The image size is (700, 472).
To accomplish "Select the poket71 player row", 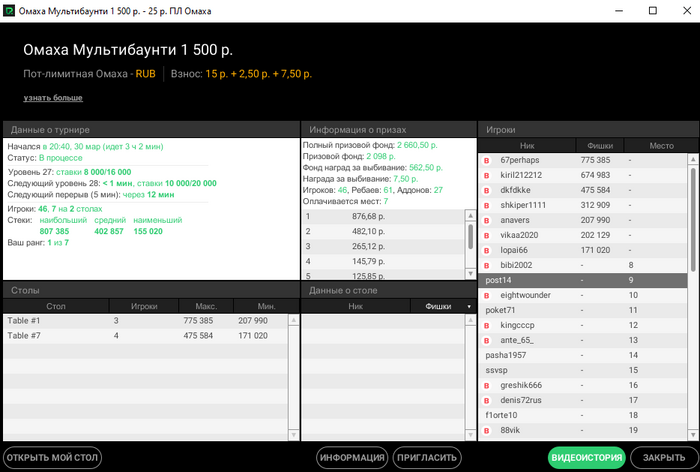I will pos(583,310).
